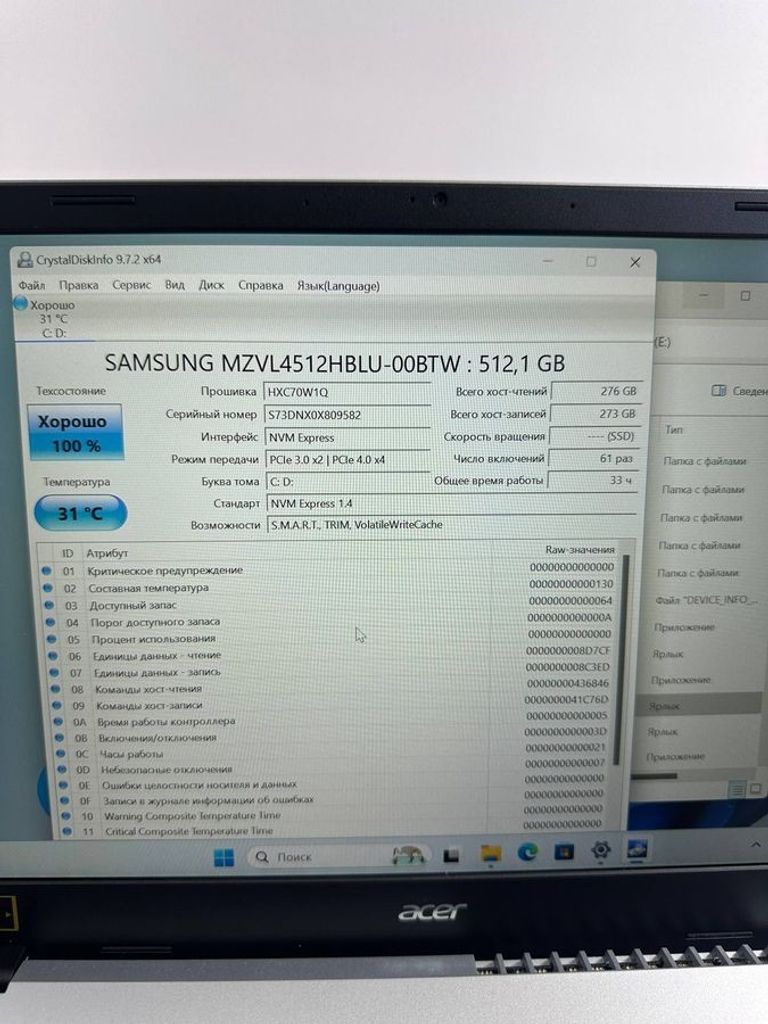
Task: Click the serial number field S73DNX0X809582
Action: tap(346, 414)
